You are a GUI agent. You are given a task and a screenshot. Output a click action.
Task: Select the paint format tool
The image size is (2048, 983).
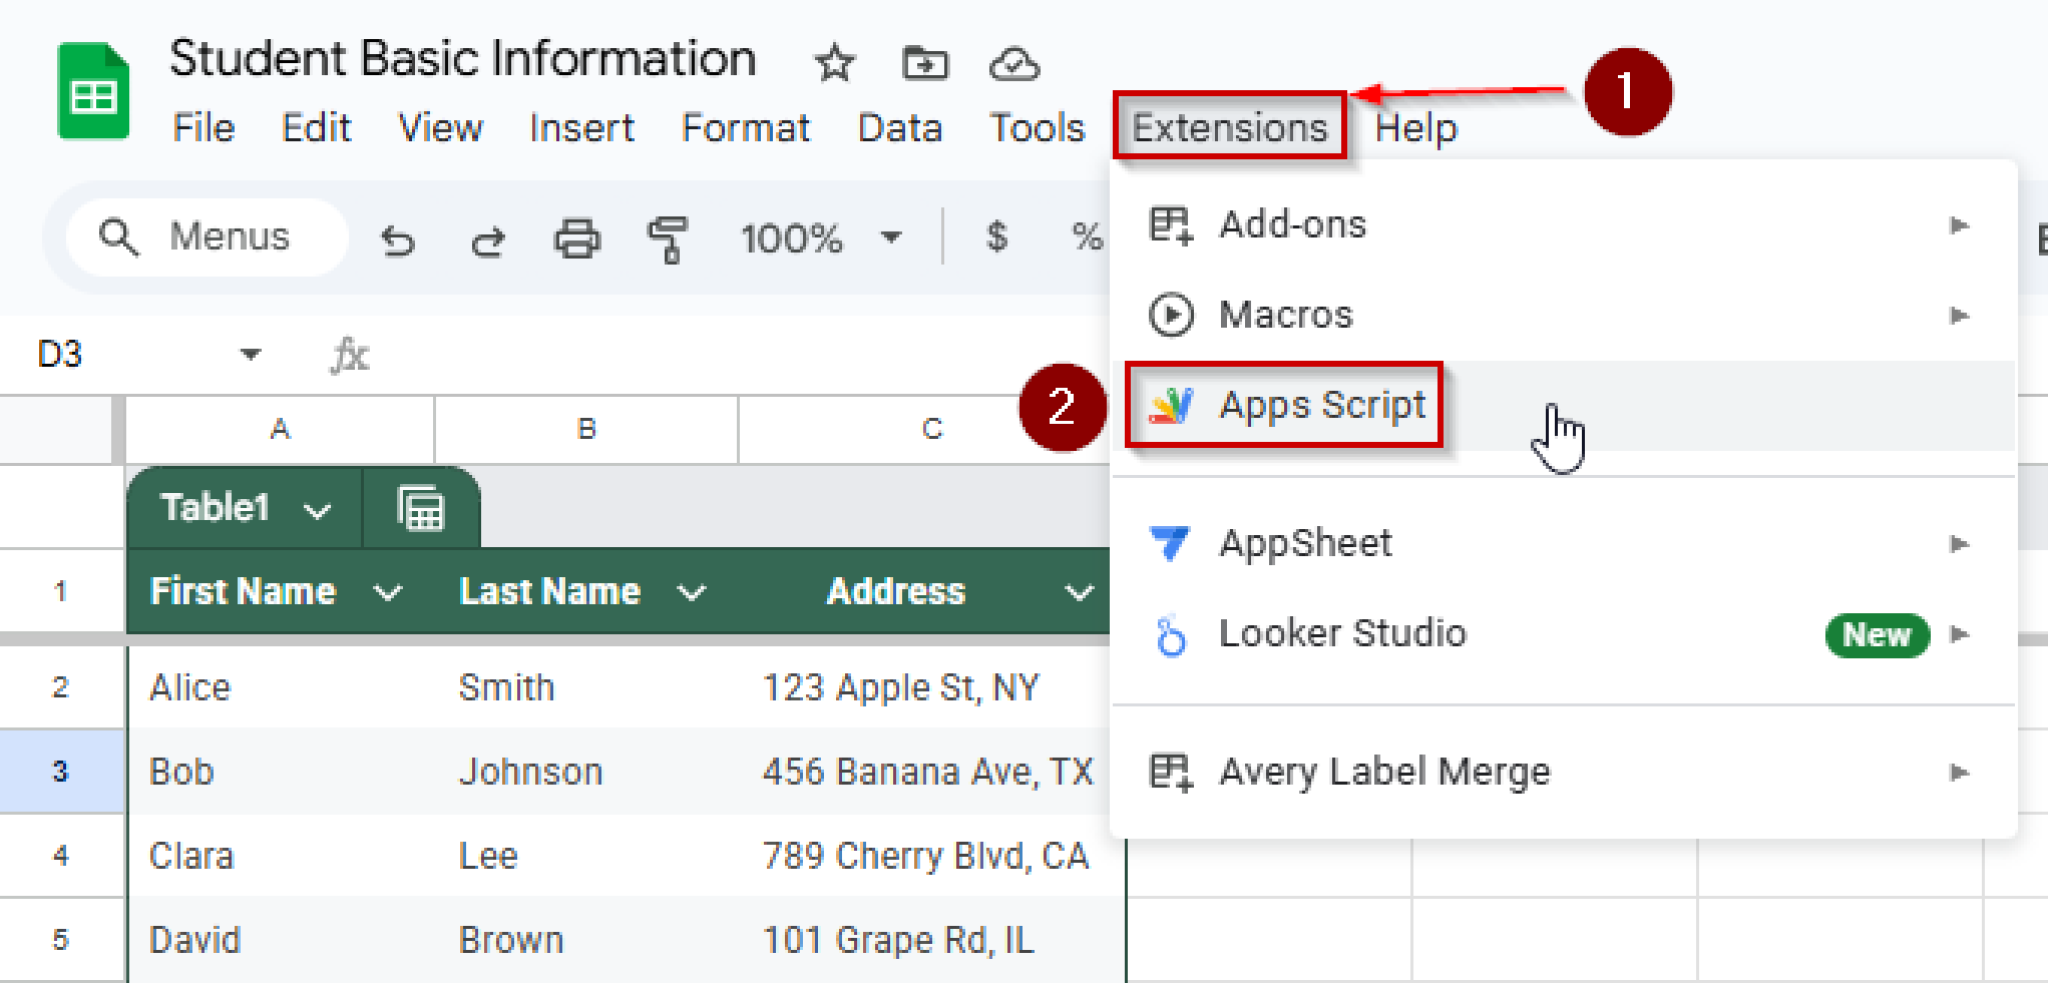[x=667, y=240]
